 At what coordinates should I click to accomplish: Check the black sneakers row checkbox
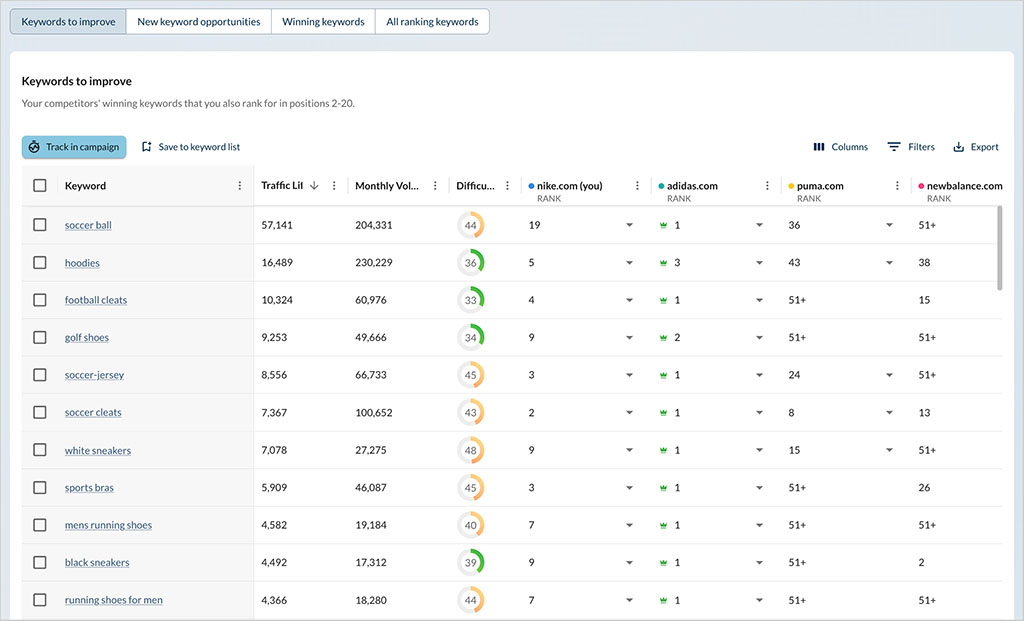pyautogui.click(x=40, y=562)
